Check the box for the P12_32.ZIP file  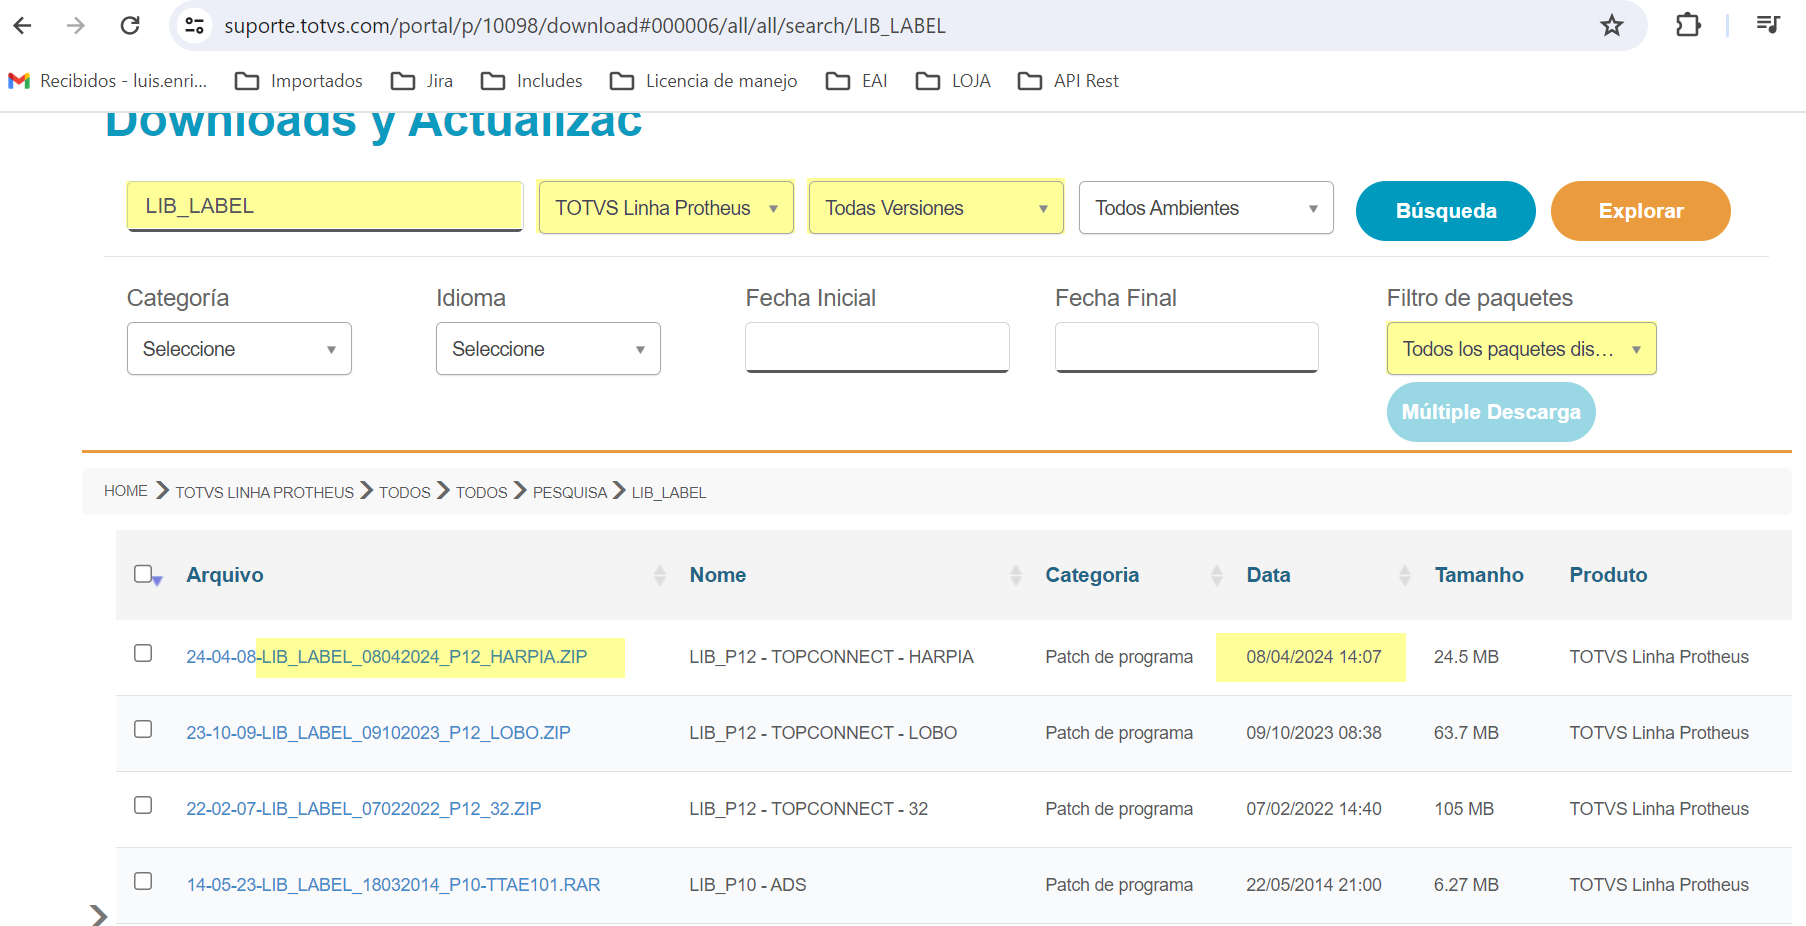tap(143, 805)
